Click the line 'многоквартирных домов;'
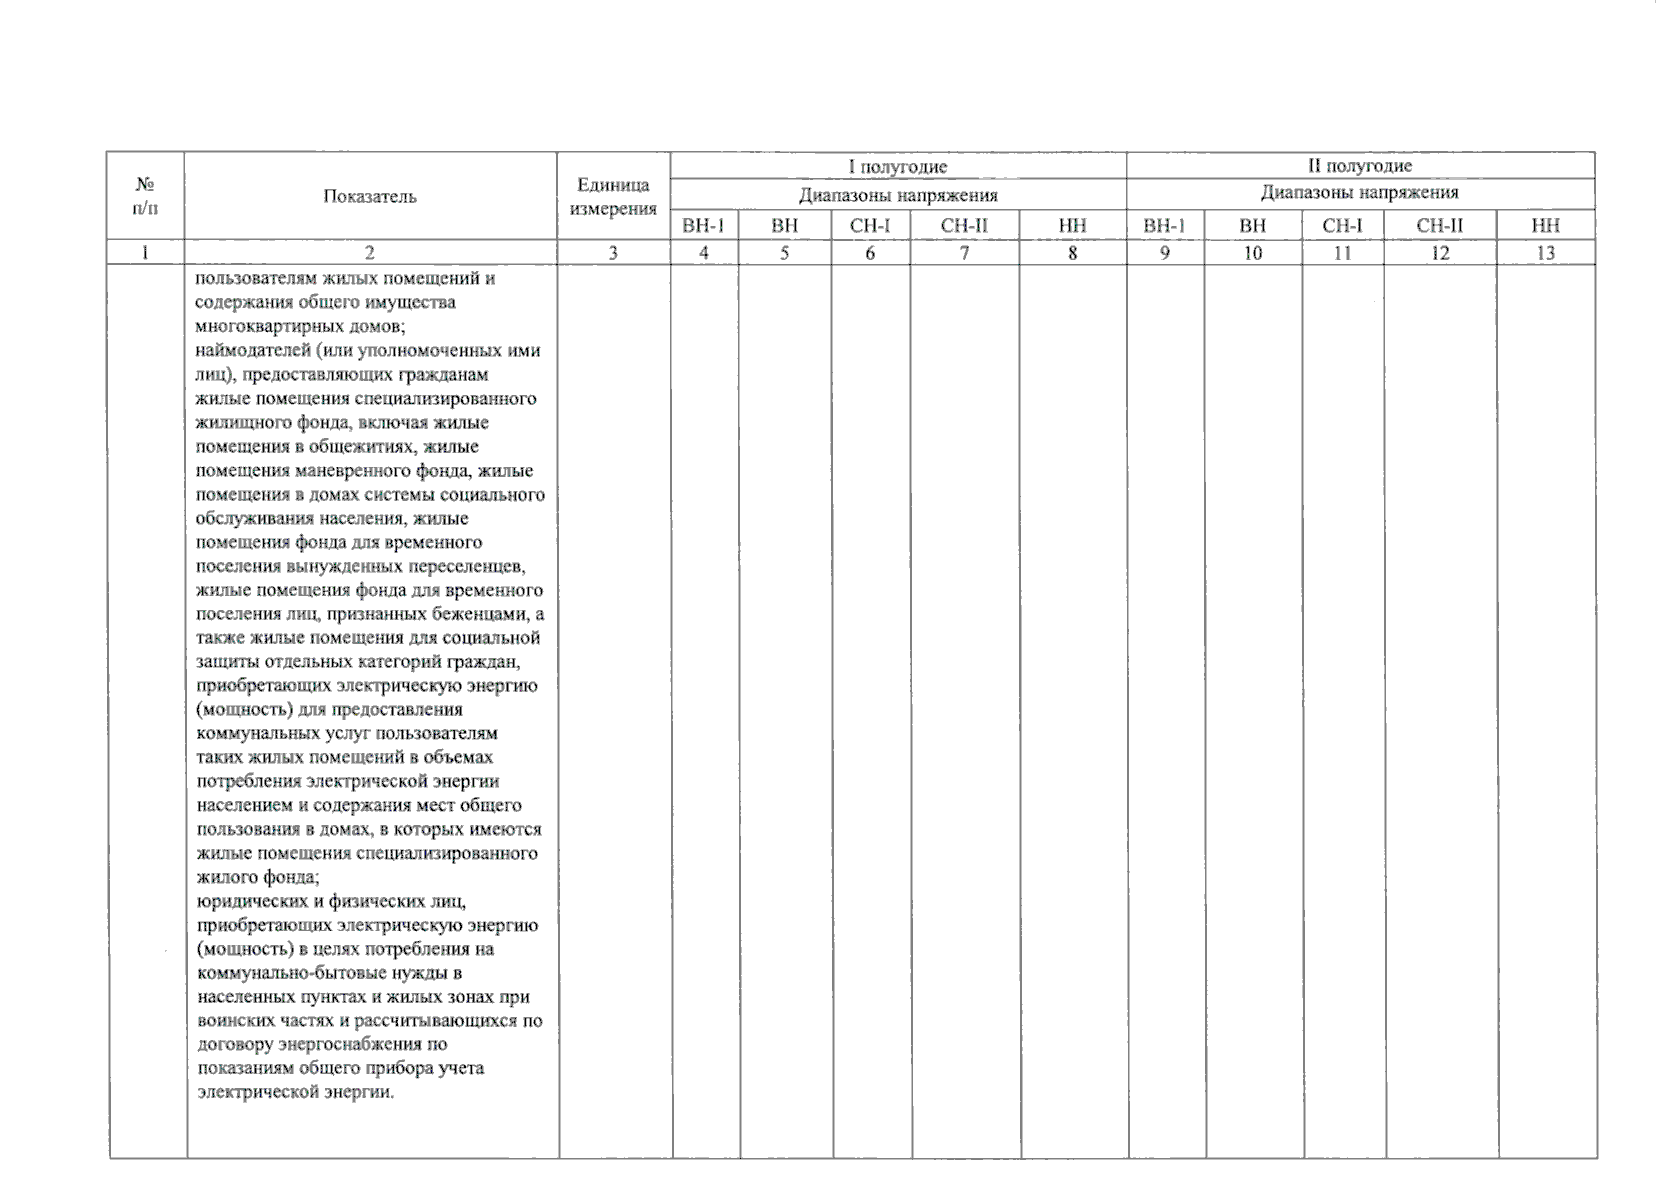 [300, 326]
